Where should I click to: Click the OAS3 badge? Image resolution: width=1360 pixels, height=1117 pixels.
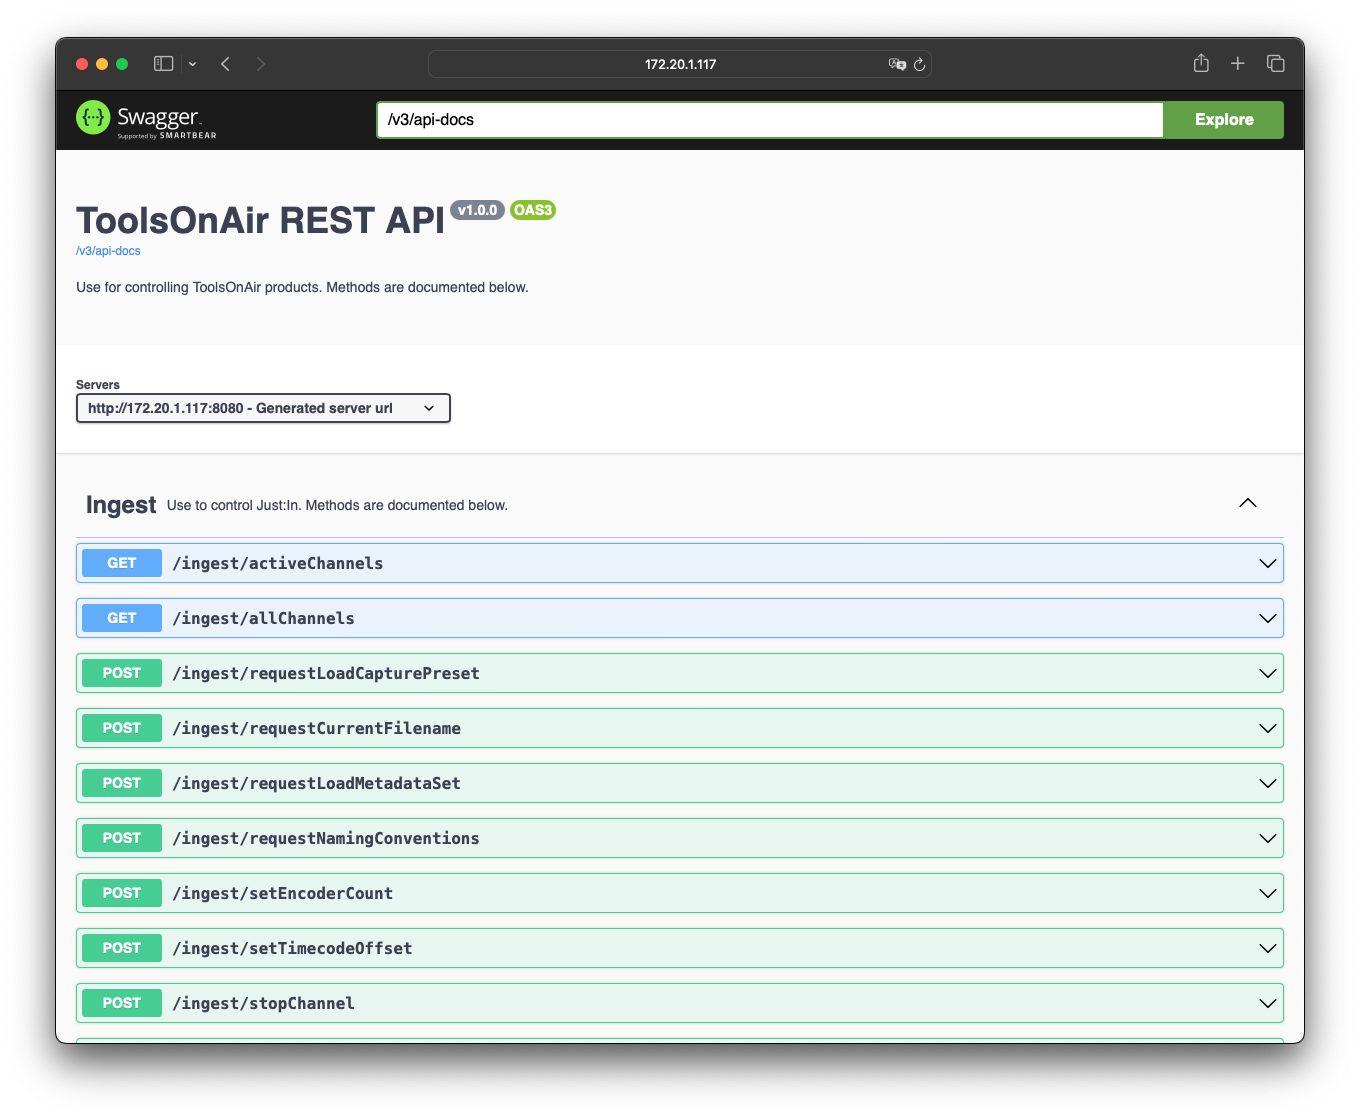click(x=533, y=210)
